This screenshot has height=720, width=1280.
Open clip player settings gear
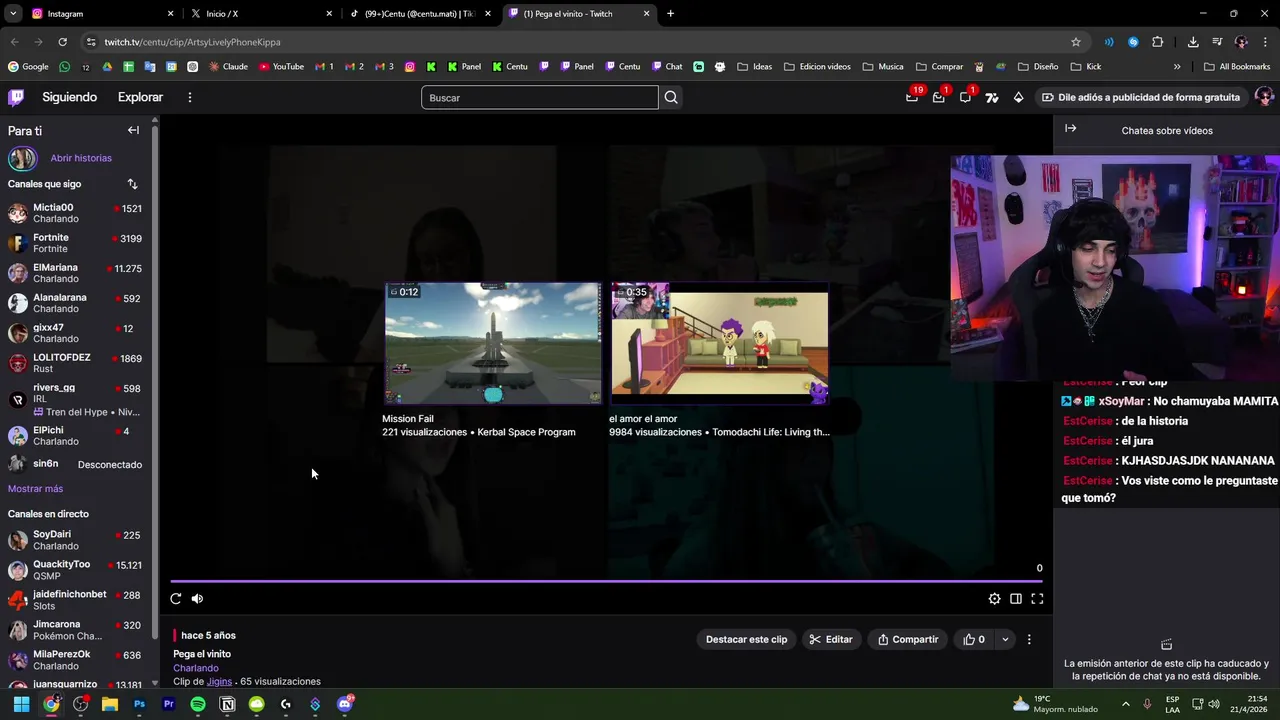pos(994,599)
